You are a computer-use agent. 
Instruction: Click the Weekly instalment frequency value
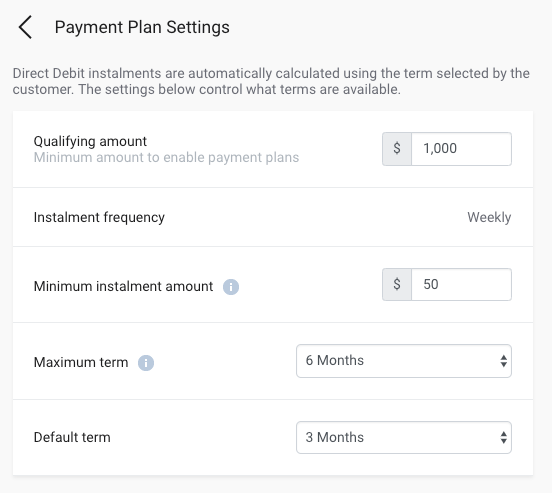pyautogui.click(x=489, y=217)
